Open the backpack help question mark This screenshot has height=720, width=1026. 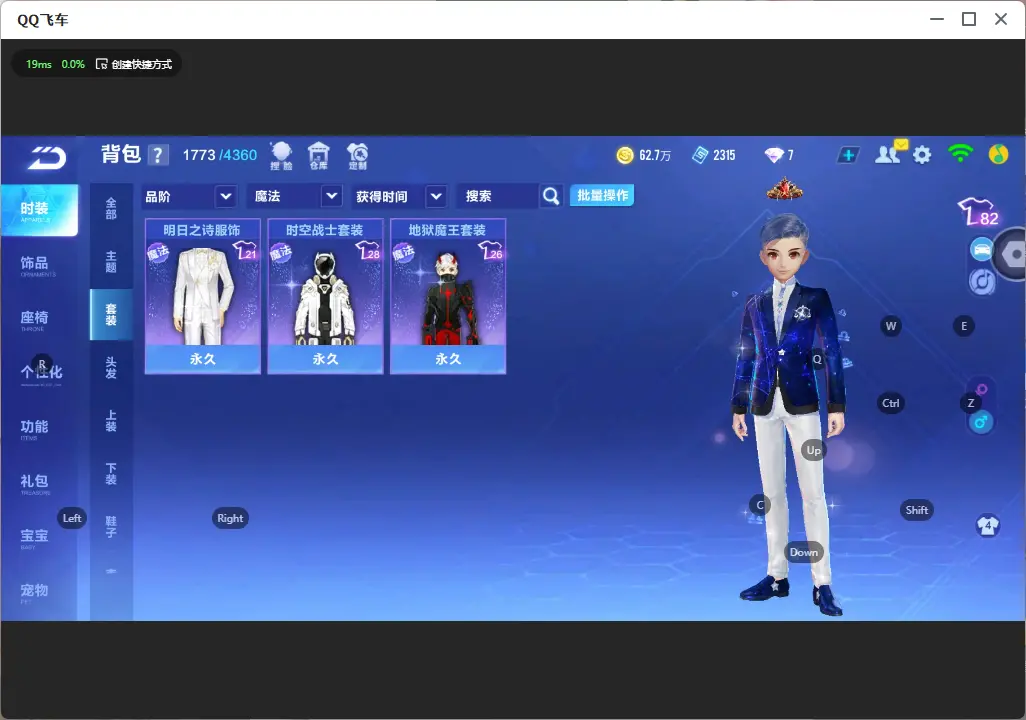point(158,155)
